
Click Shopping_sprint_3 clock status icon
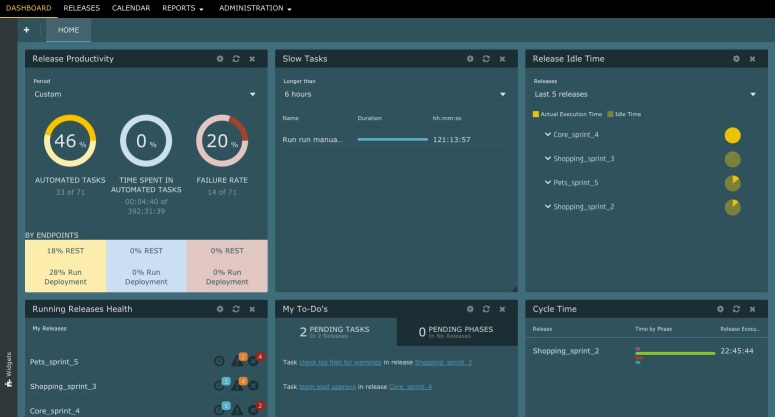[220, 386]
